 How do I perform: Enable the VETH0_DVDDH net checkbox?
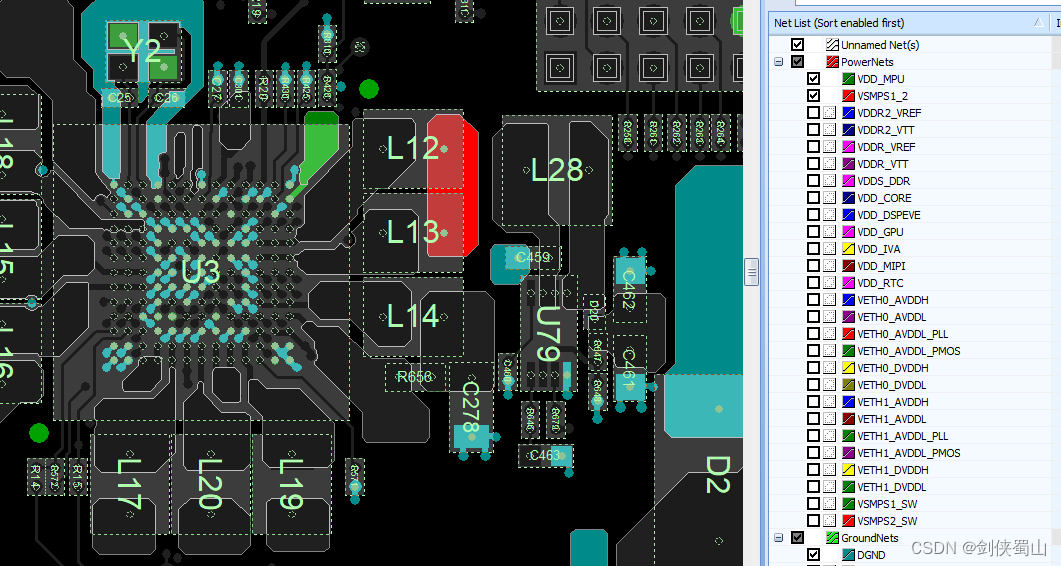(813, 368)
